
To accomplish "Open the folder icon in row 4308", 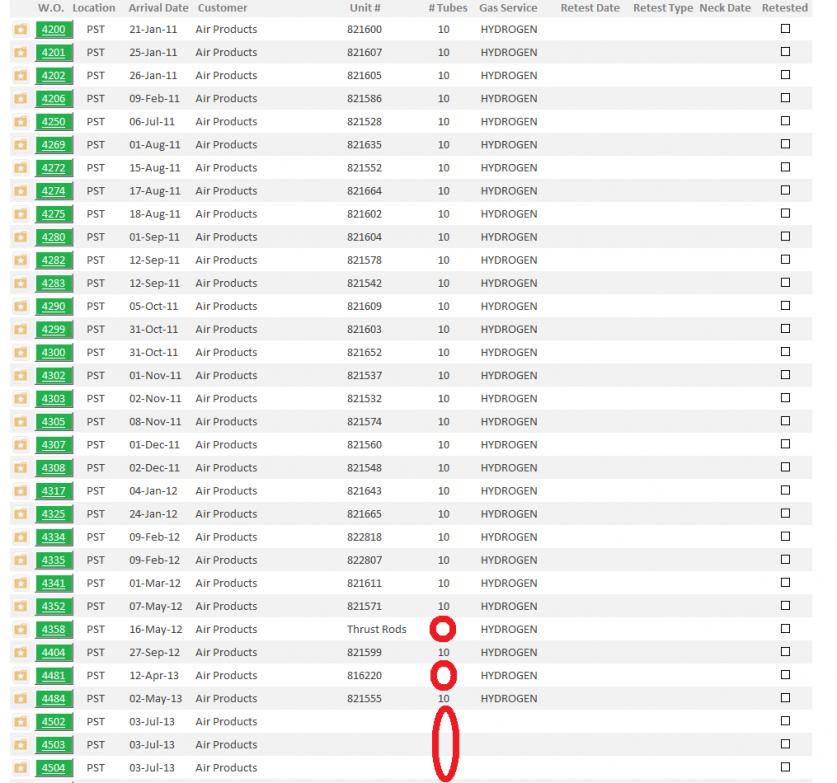I will point(21,468).
